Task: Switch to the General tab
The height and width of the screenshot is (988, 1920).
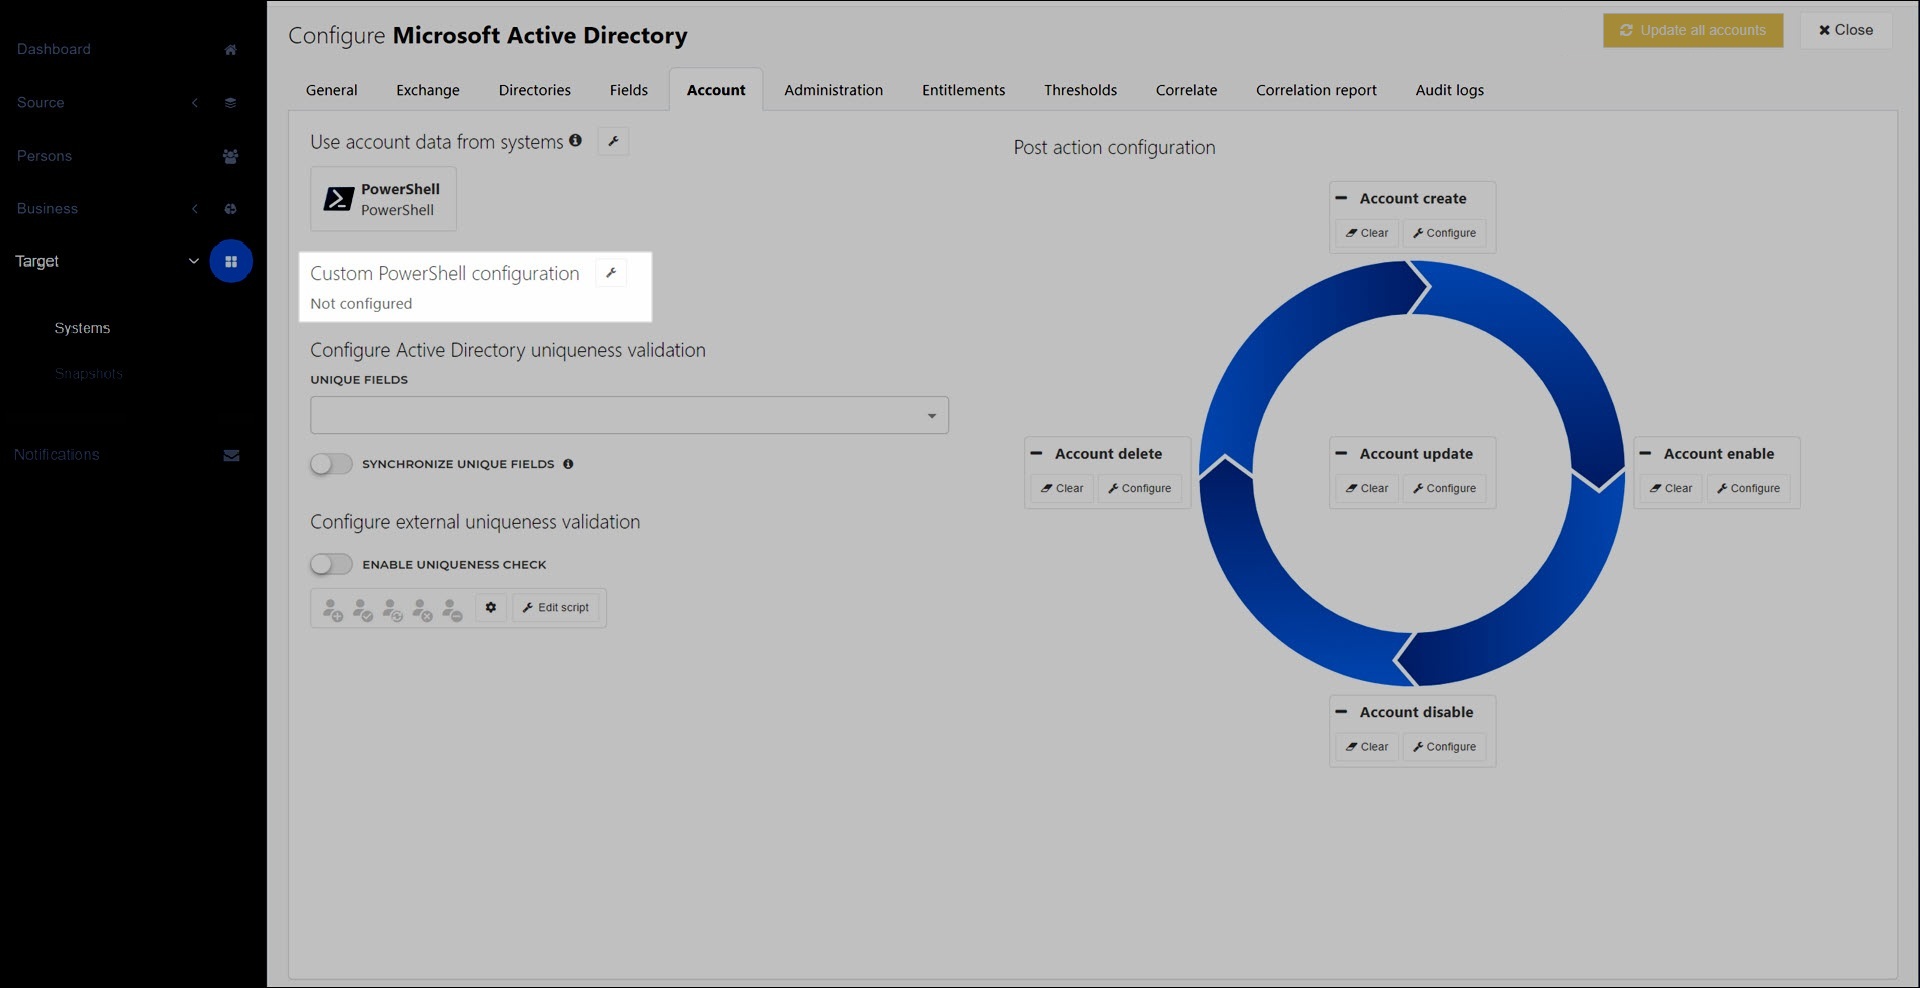Action: click(x=332, y=90)
